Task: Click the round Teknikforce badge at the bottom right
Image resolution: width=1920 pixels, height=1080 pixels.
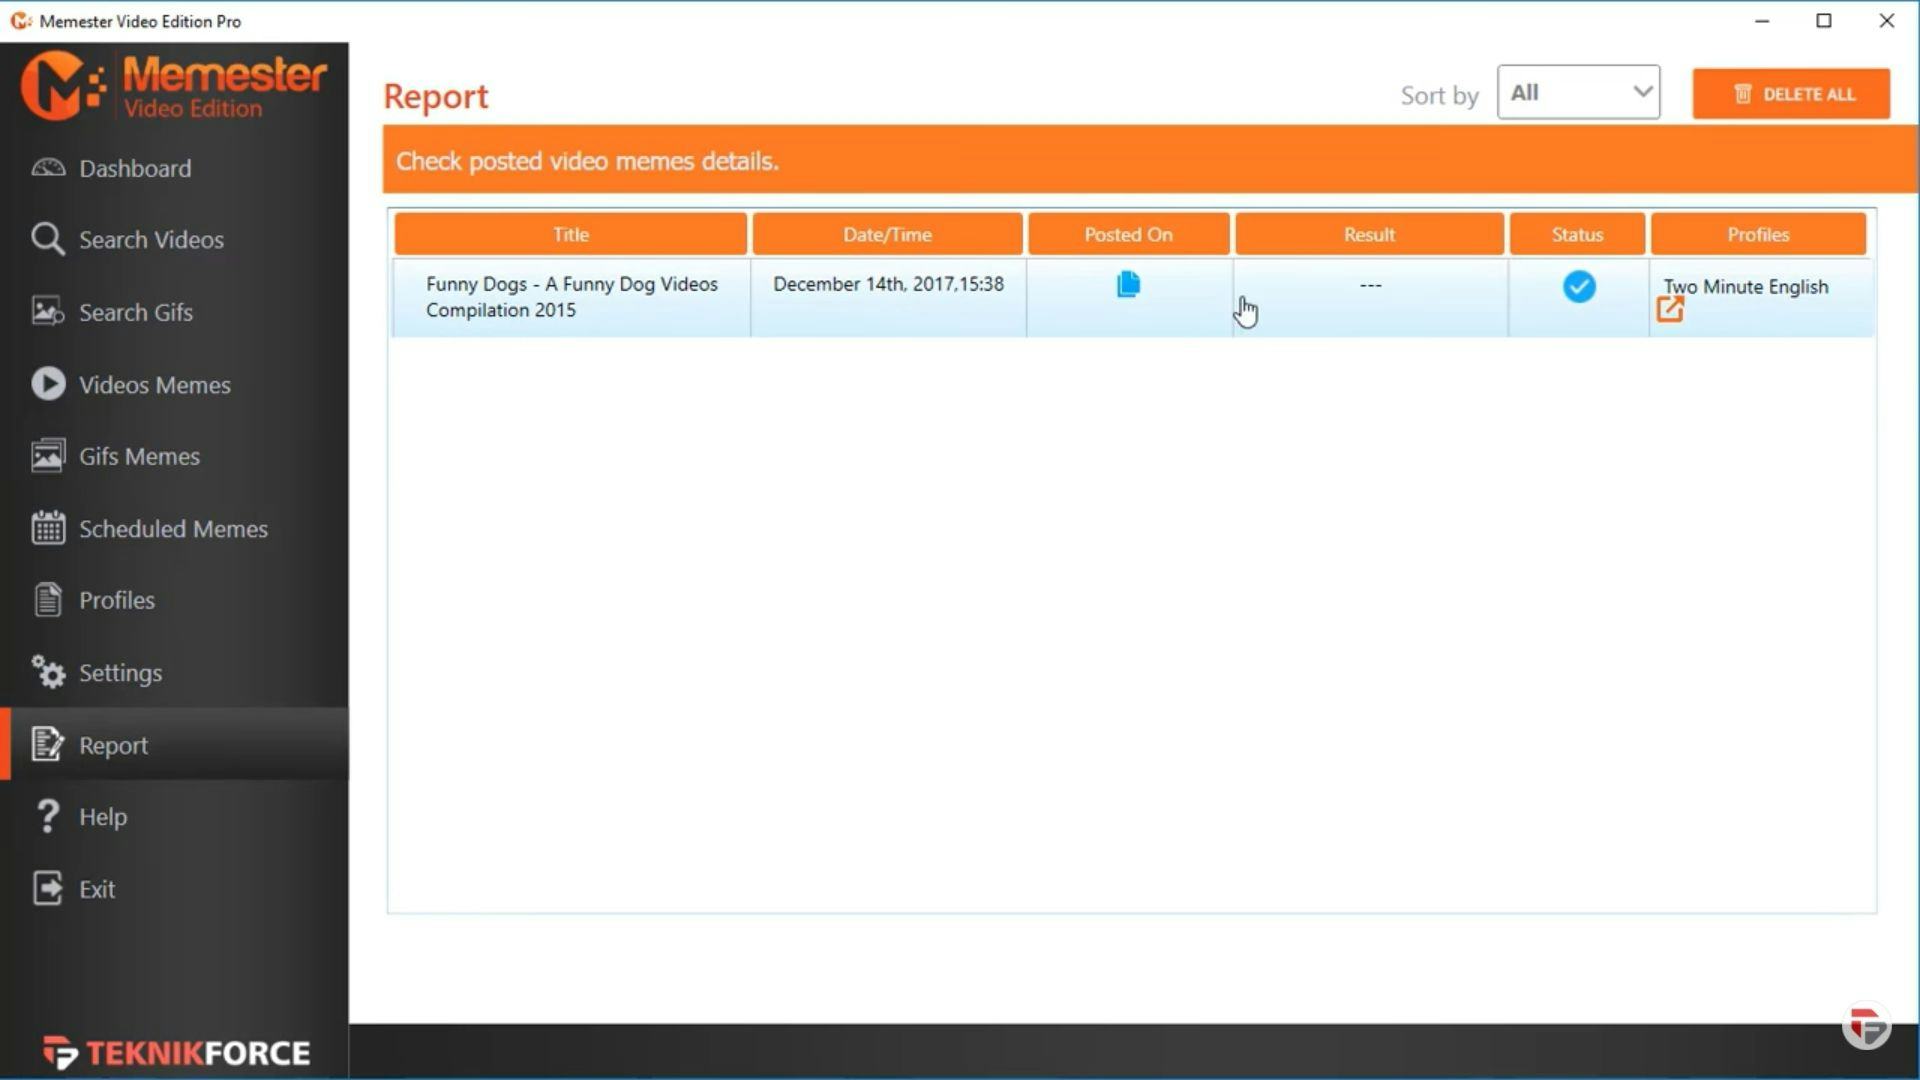Action: [1866, 1026]
